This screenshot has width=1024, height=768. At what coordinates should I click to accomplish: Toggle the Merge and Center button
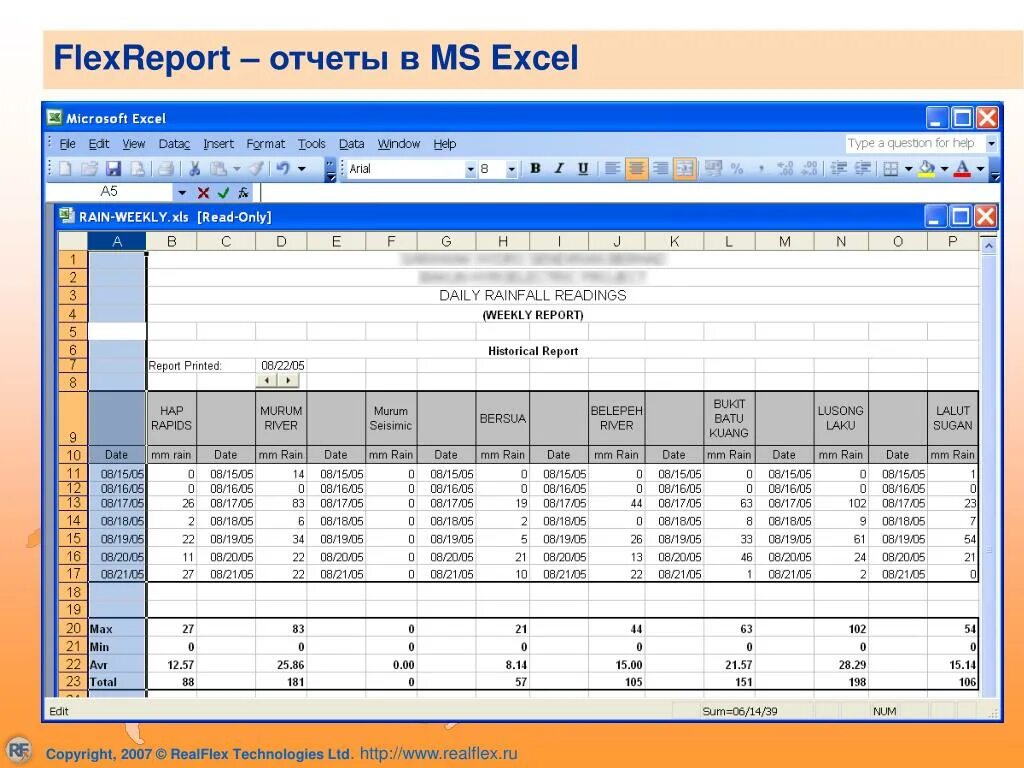[x=684, y=168]
